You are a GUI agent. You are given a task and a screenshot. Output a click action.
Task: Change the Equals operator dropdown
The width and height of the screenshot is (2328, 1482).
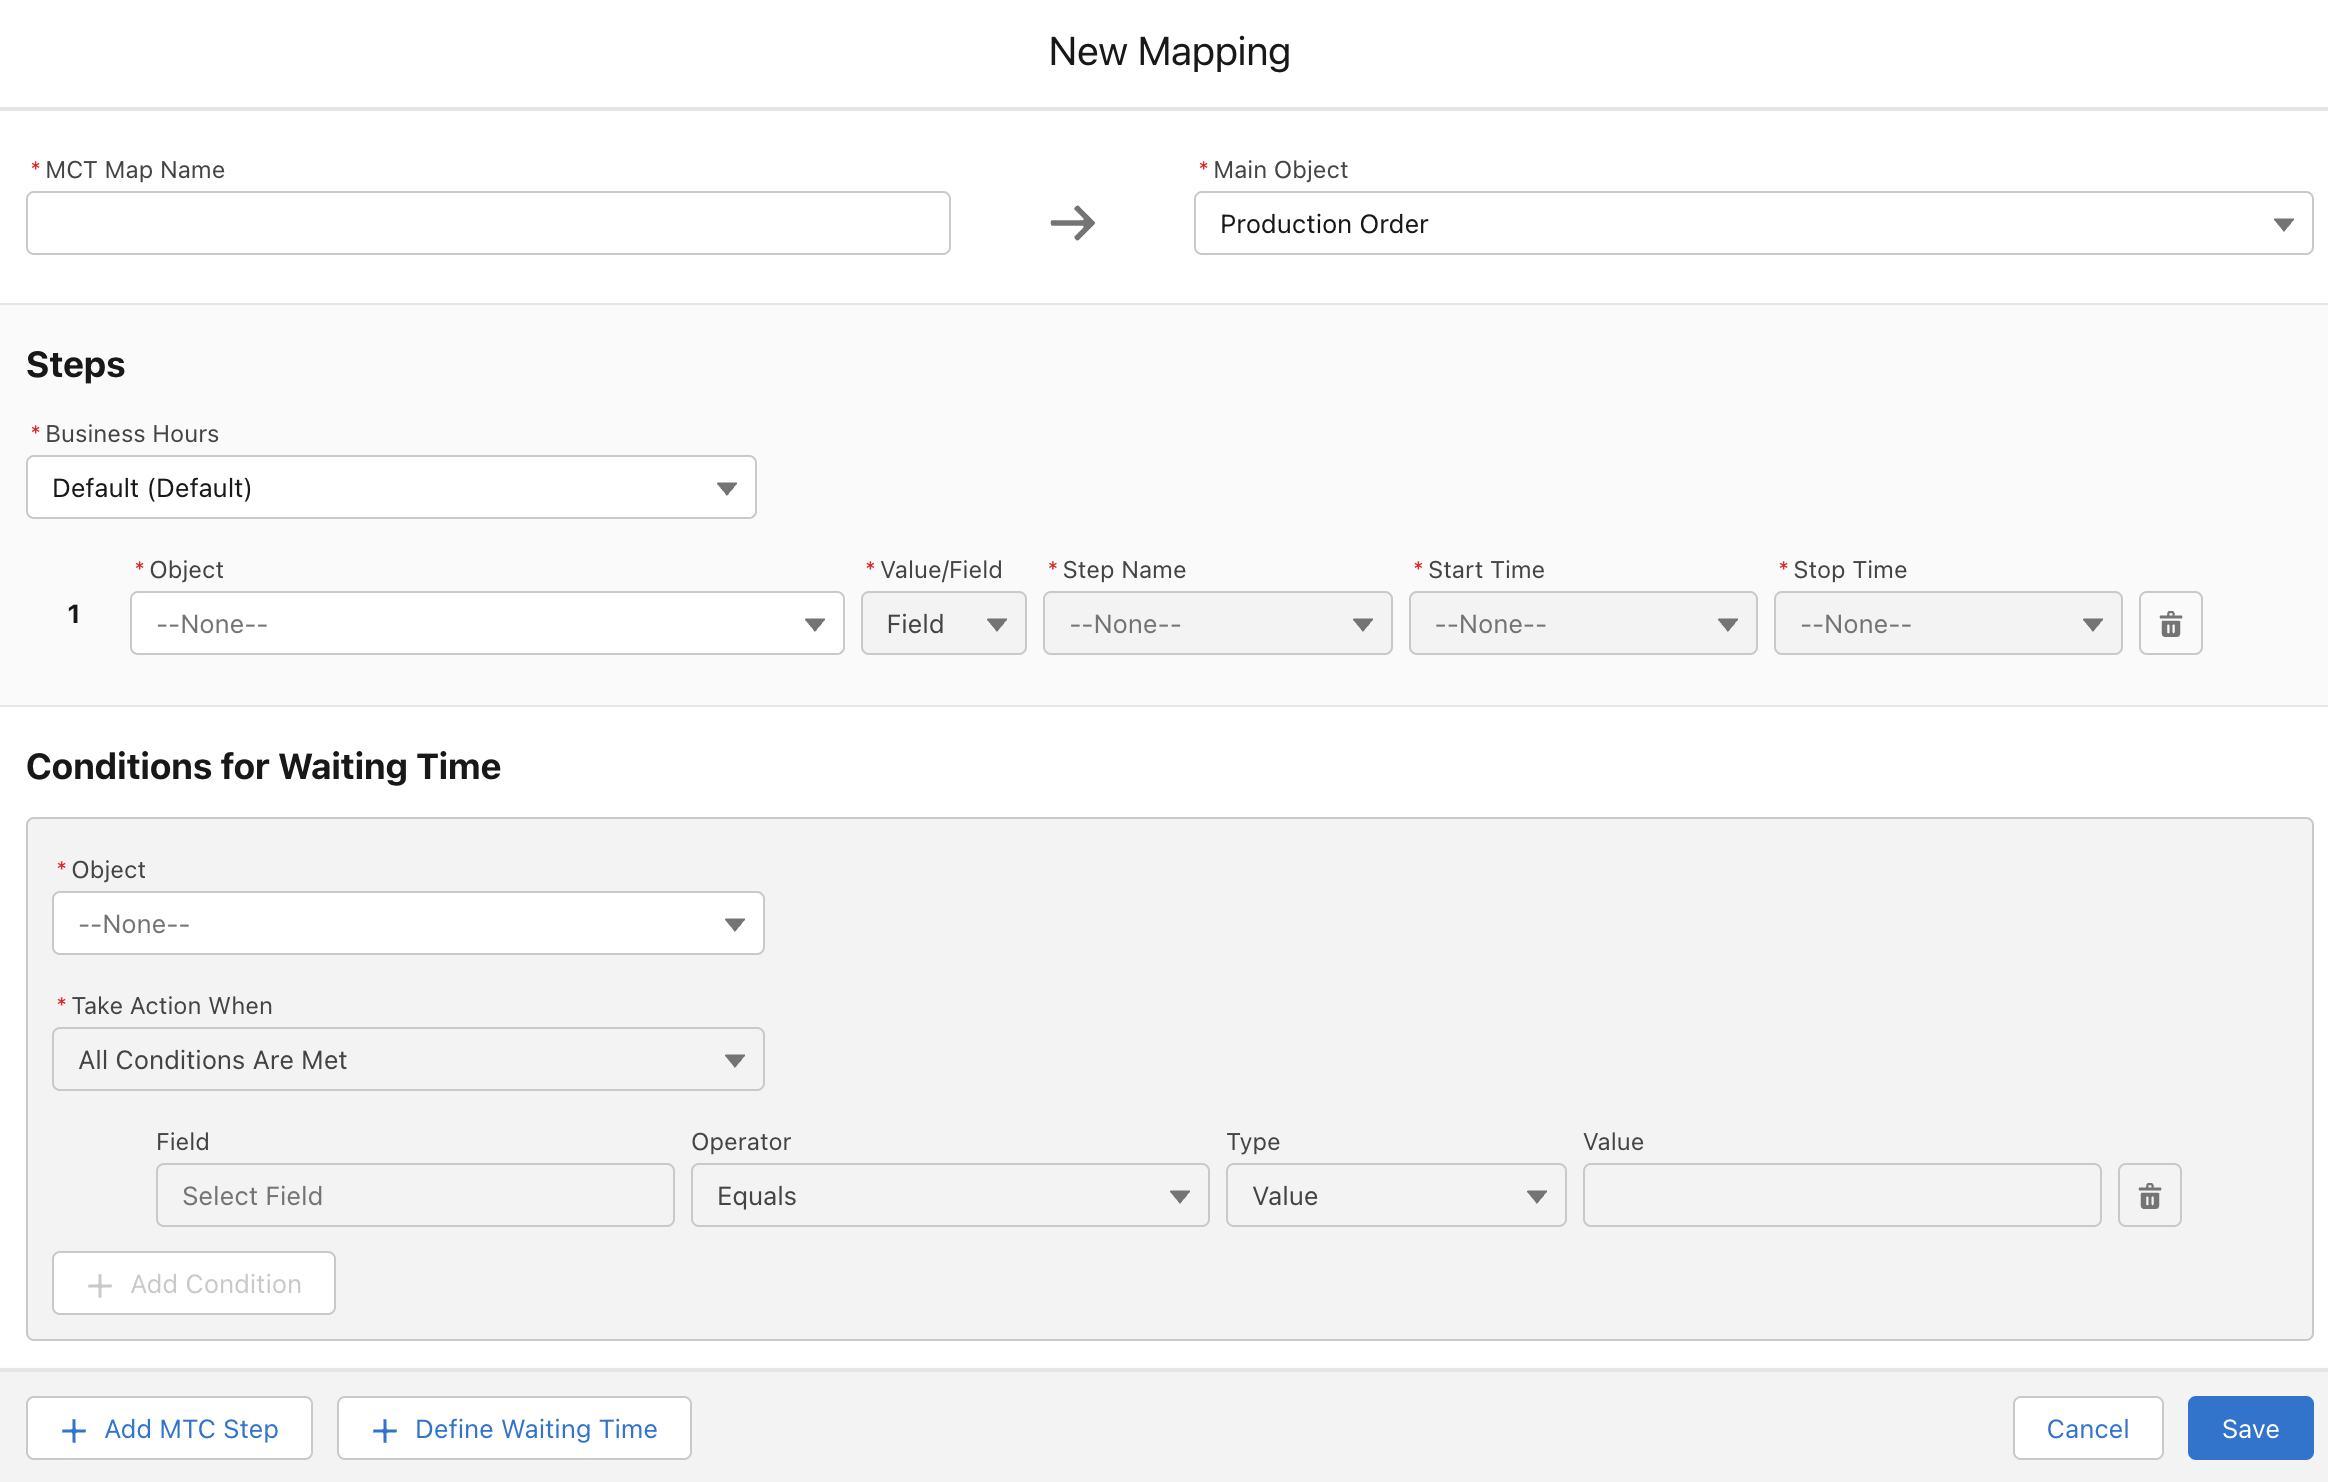[949, 1196]
